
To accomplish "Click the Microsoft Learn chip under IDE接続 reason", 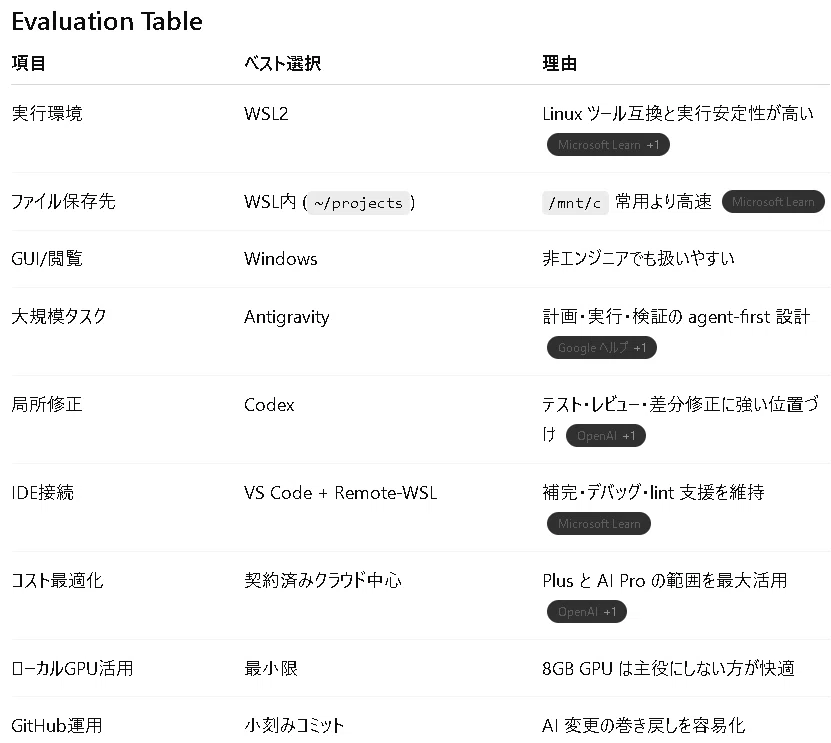I will click(598, 524).
